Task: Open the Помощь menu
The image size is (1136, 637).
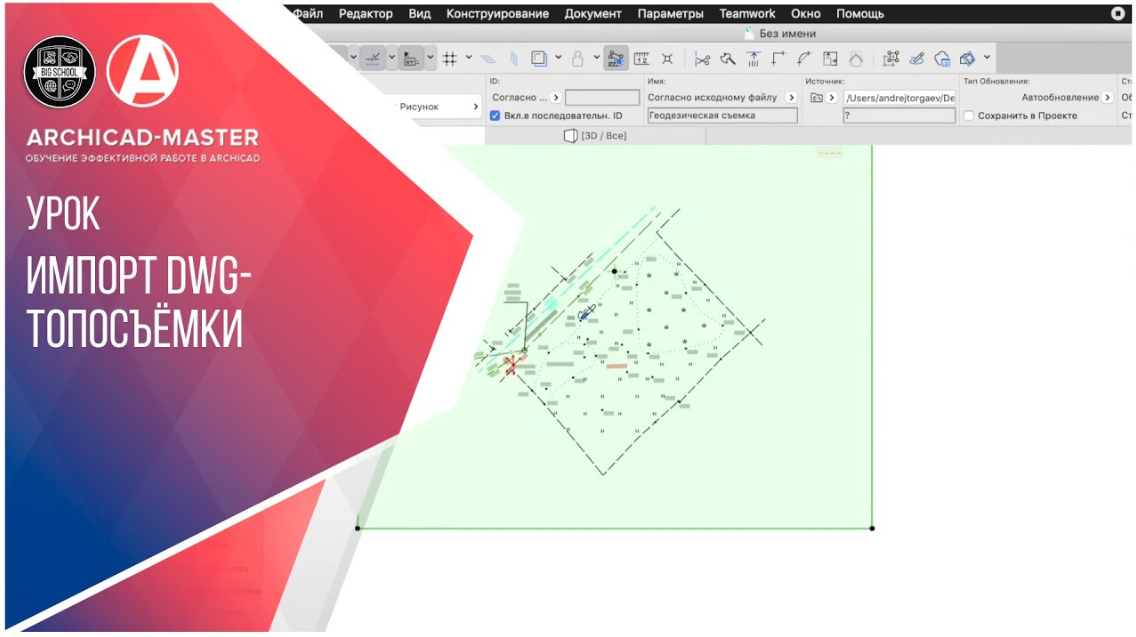Action: [860, 13]
